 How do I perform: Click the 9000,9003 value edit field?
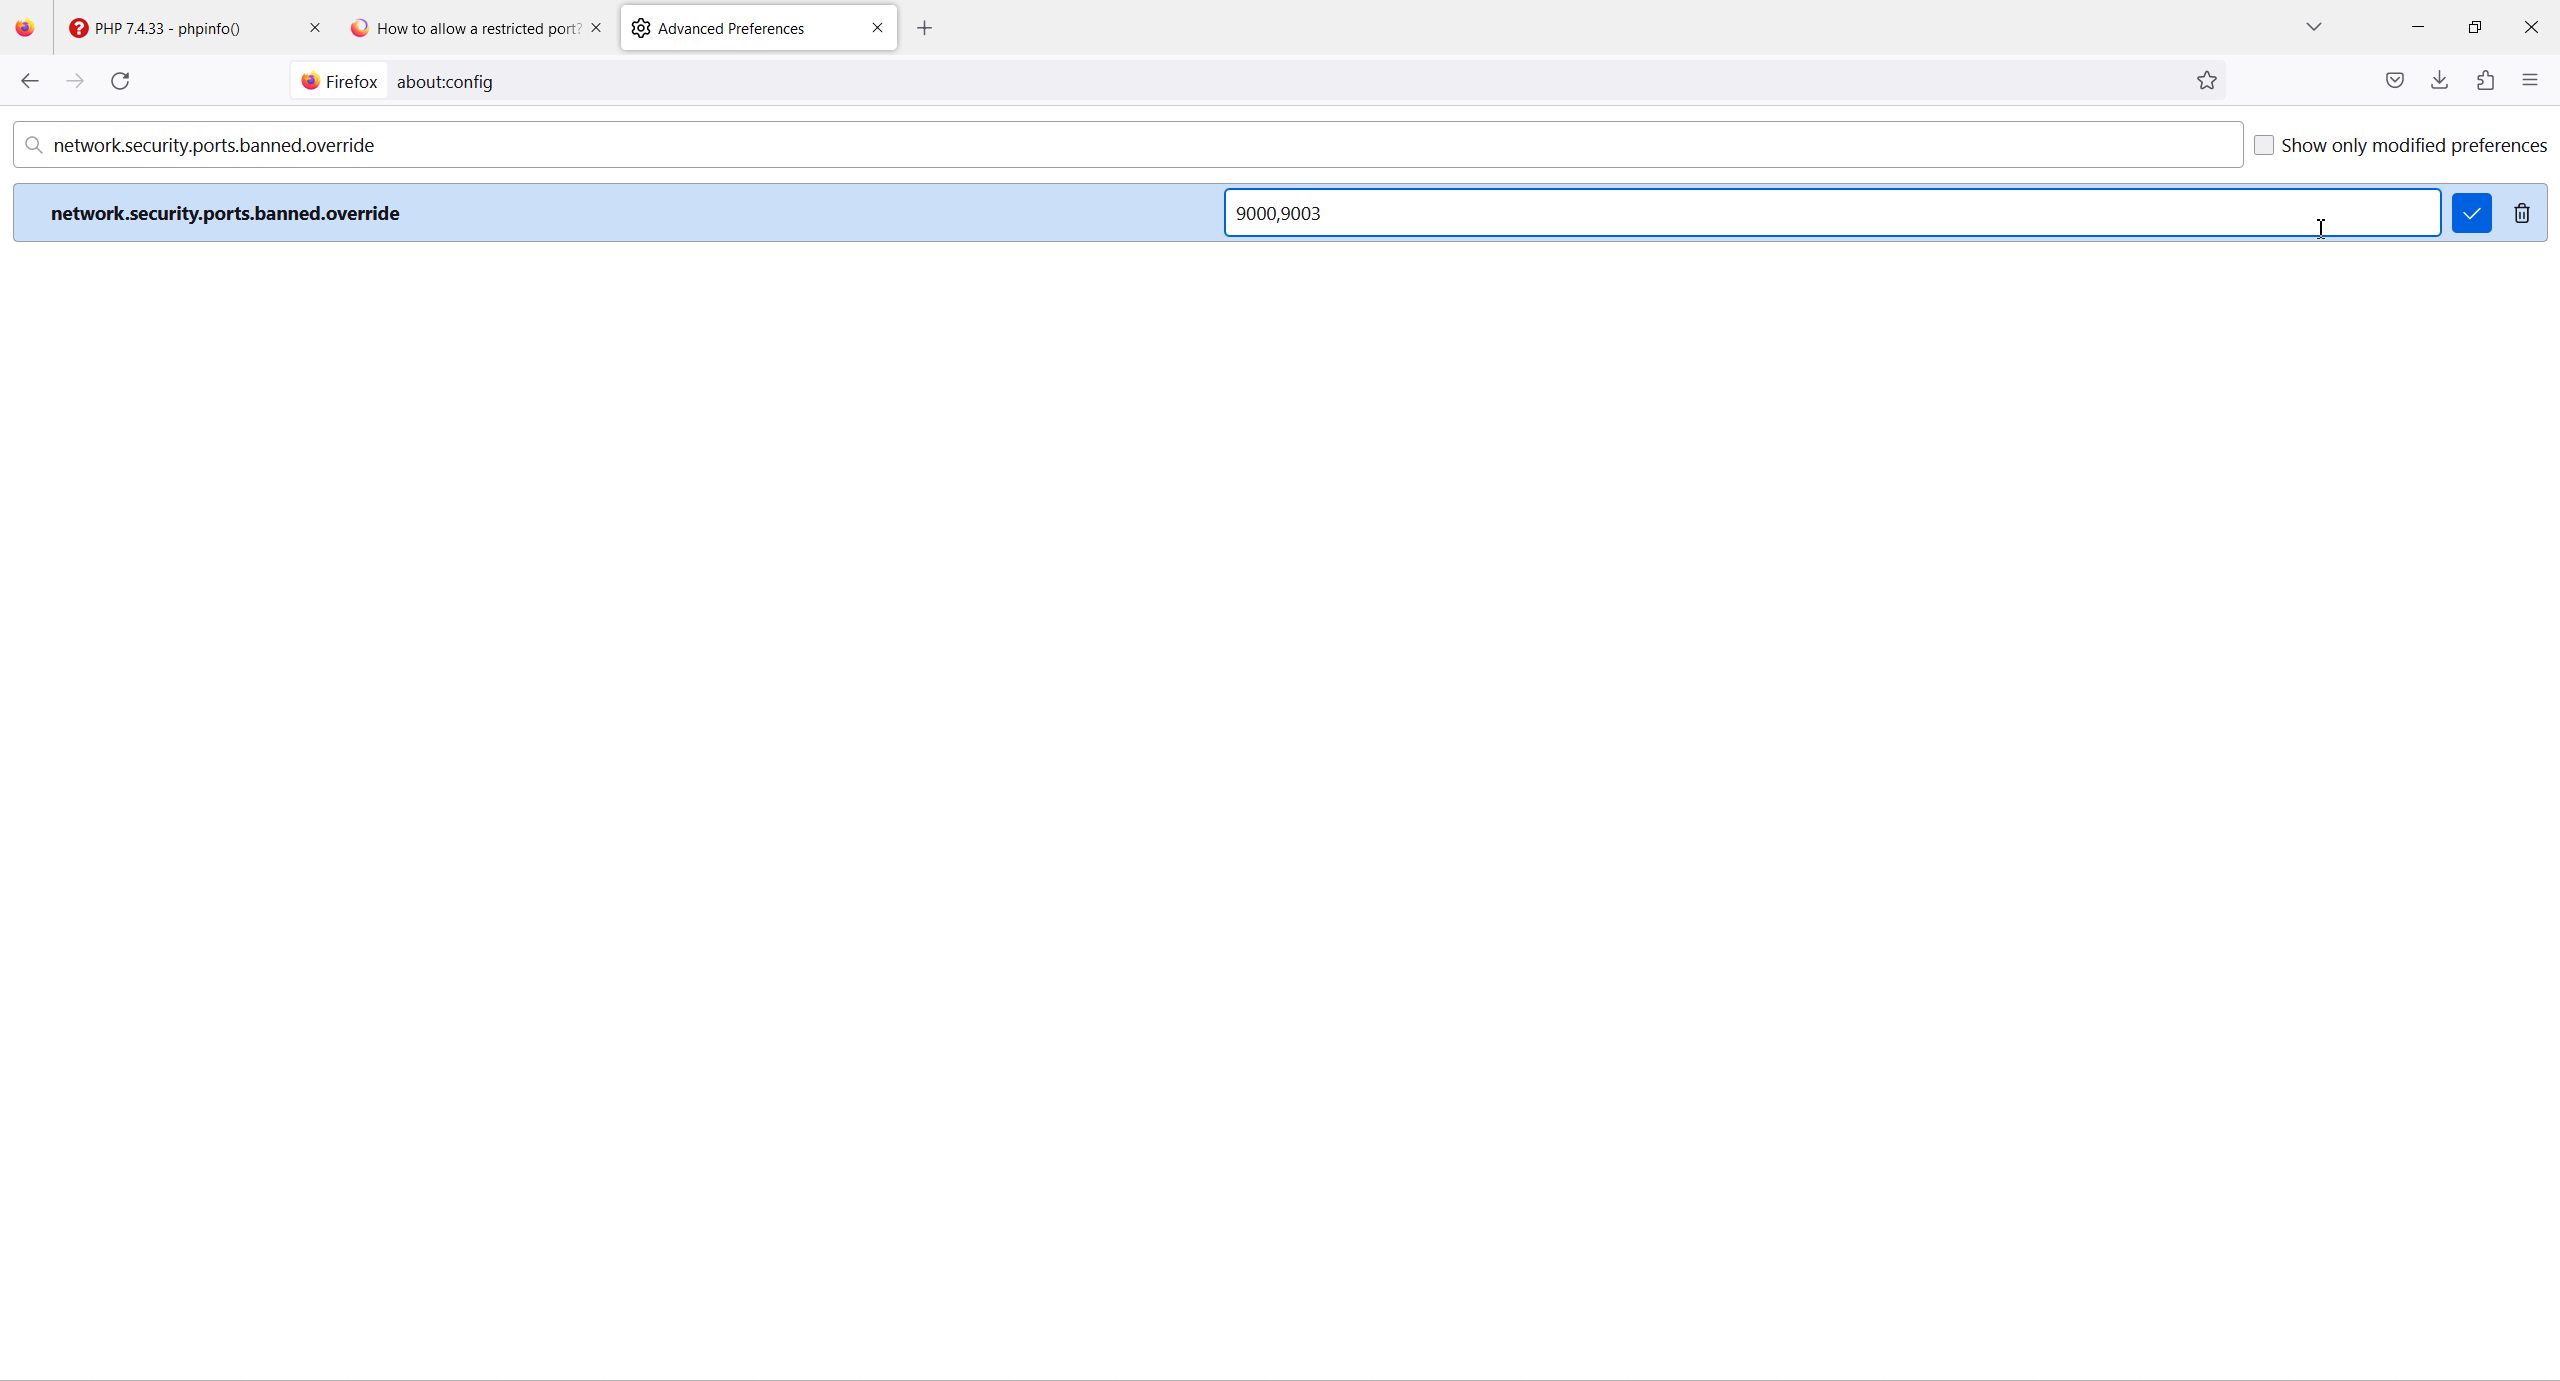1800,213
